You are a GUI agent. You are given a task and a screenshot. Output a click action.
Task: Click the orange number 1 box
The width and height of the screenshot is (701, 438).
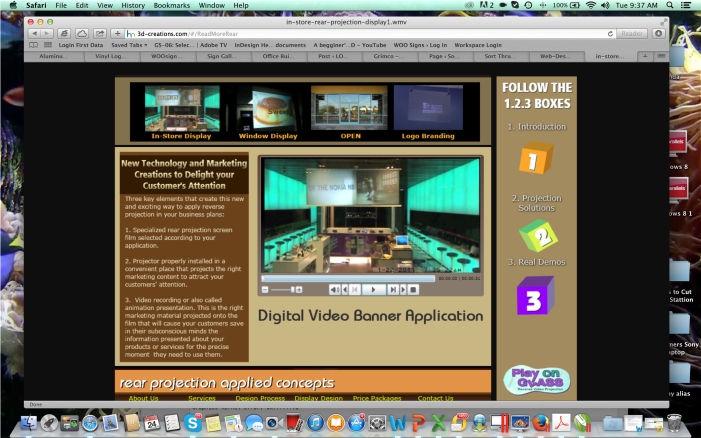536,158
